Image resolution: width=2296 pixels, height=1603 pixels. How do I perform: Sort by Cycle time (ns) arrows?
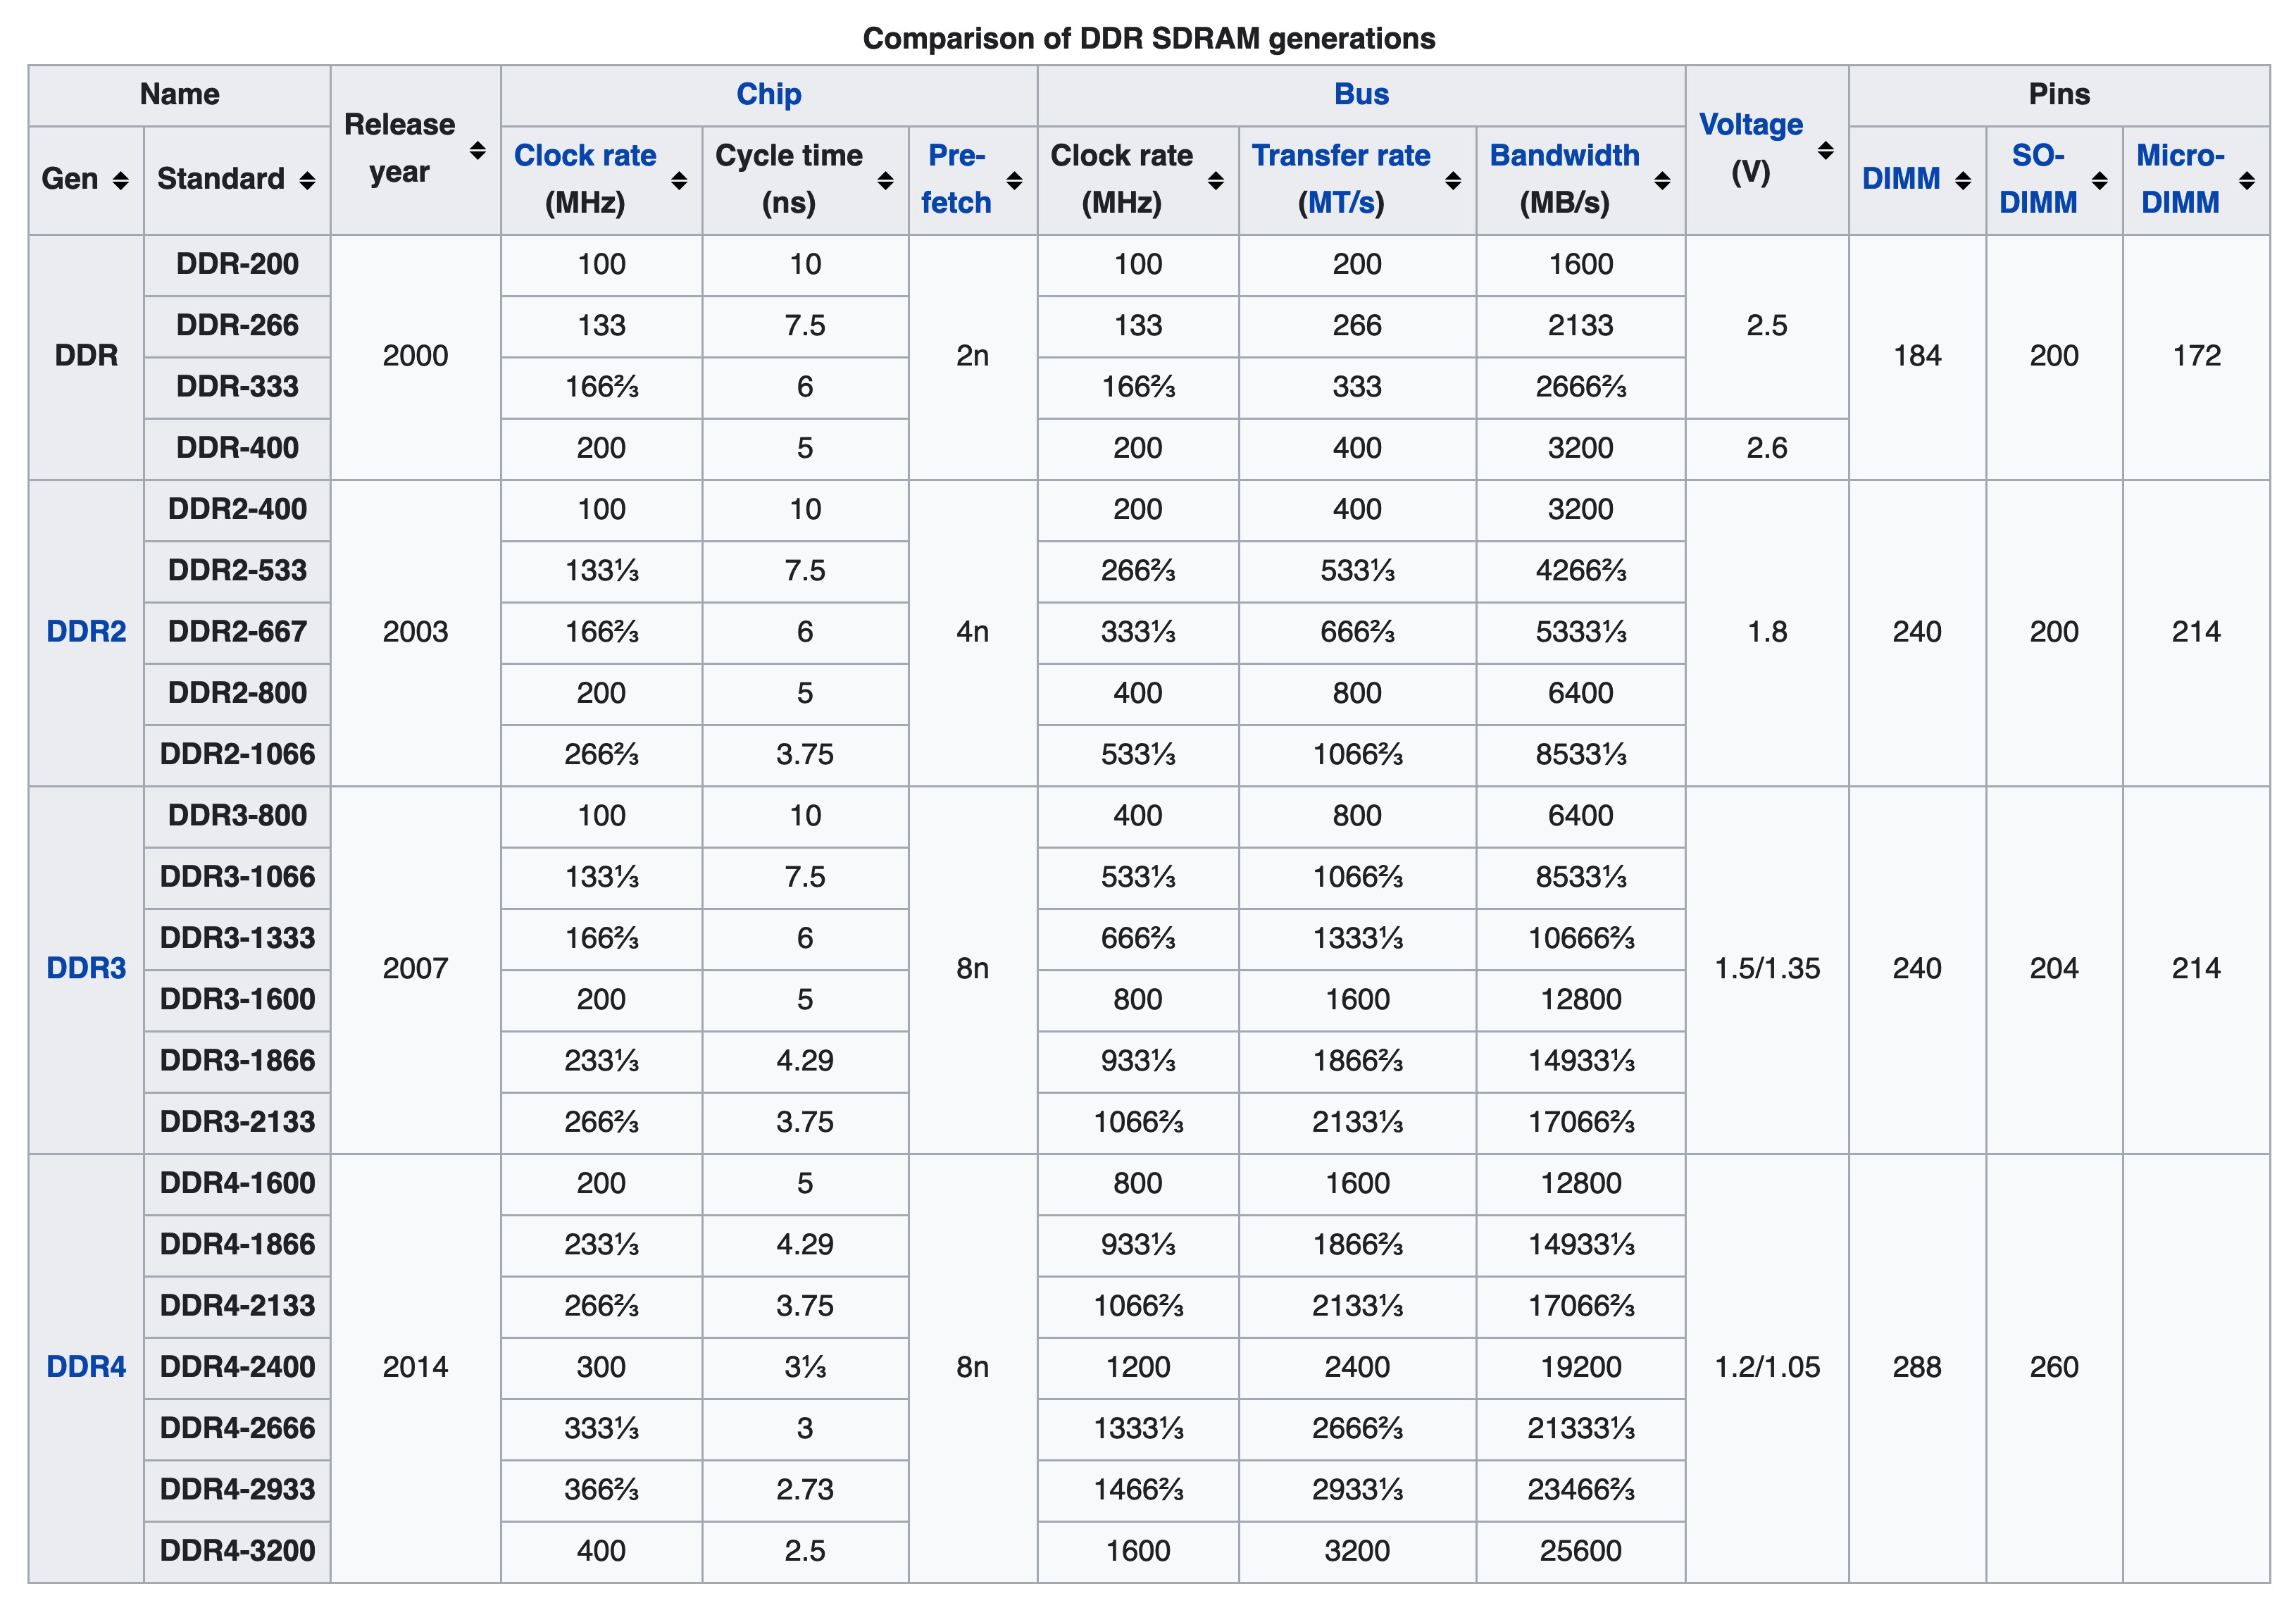click(x=885, y=180)
